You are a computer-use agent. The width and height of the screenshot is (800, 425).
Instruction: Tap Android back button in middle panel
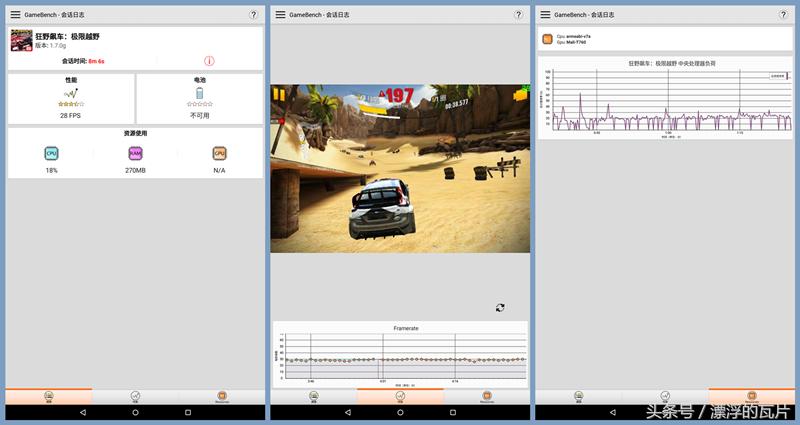[x=347, y=412]
